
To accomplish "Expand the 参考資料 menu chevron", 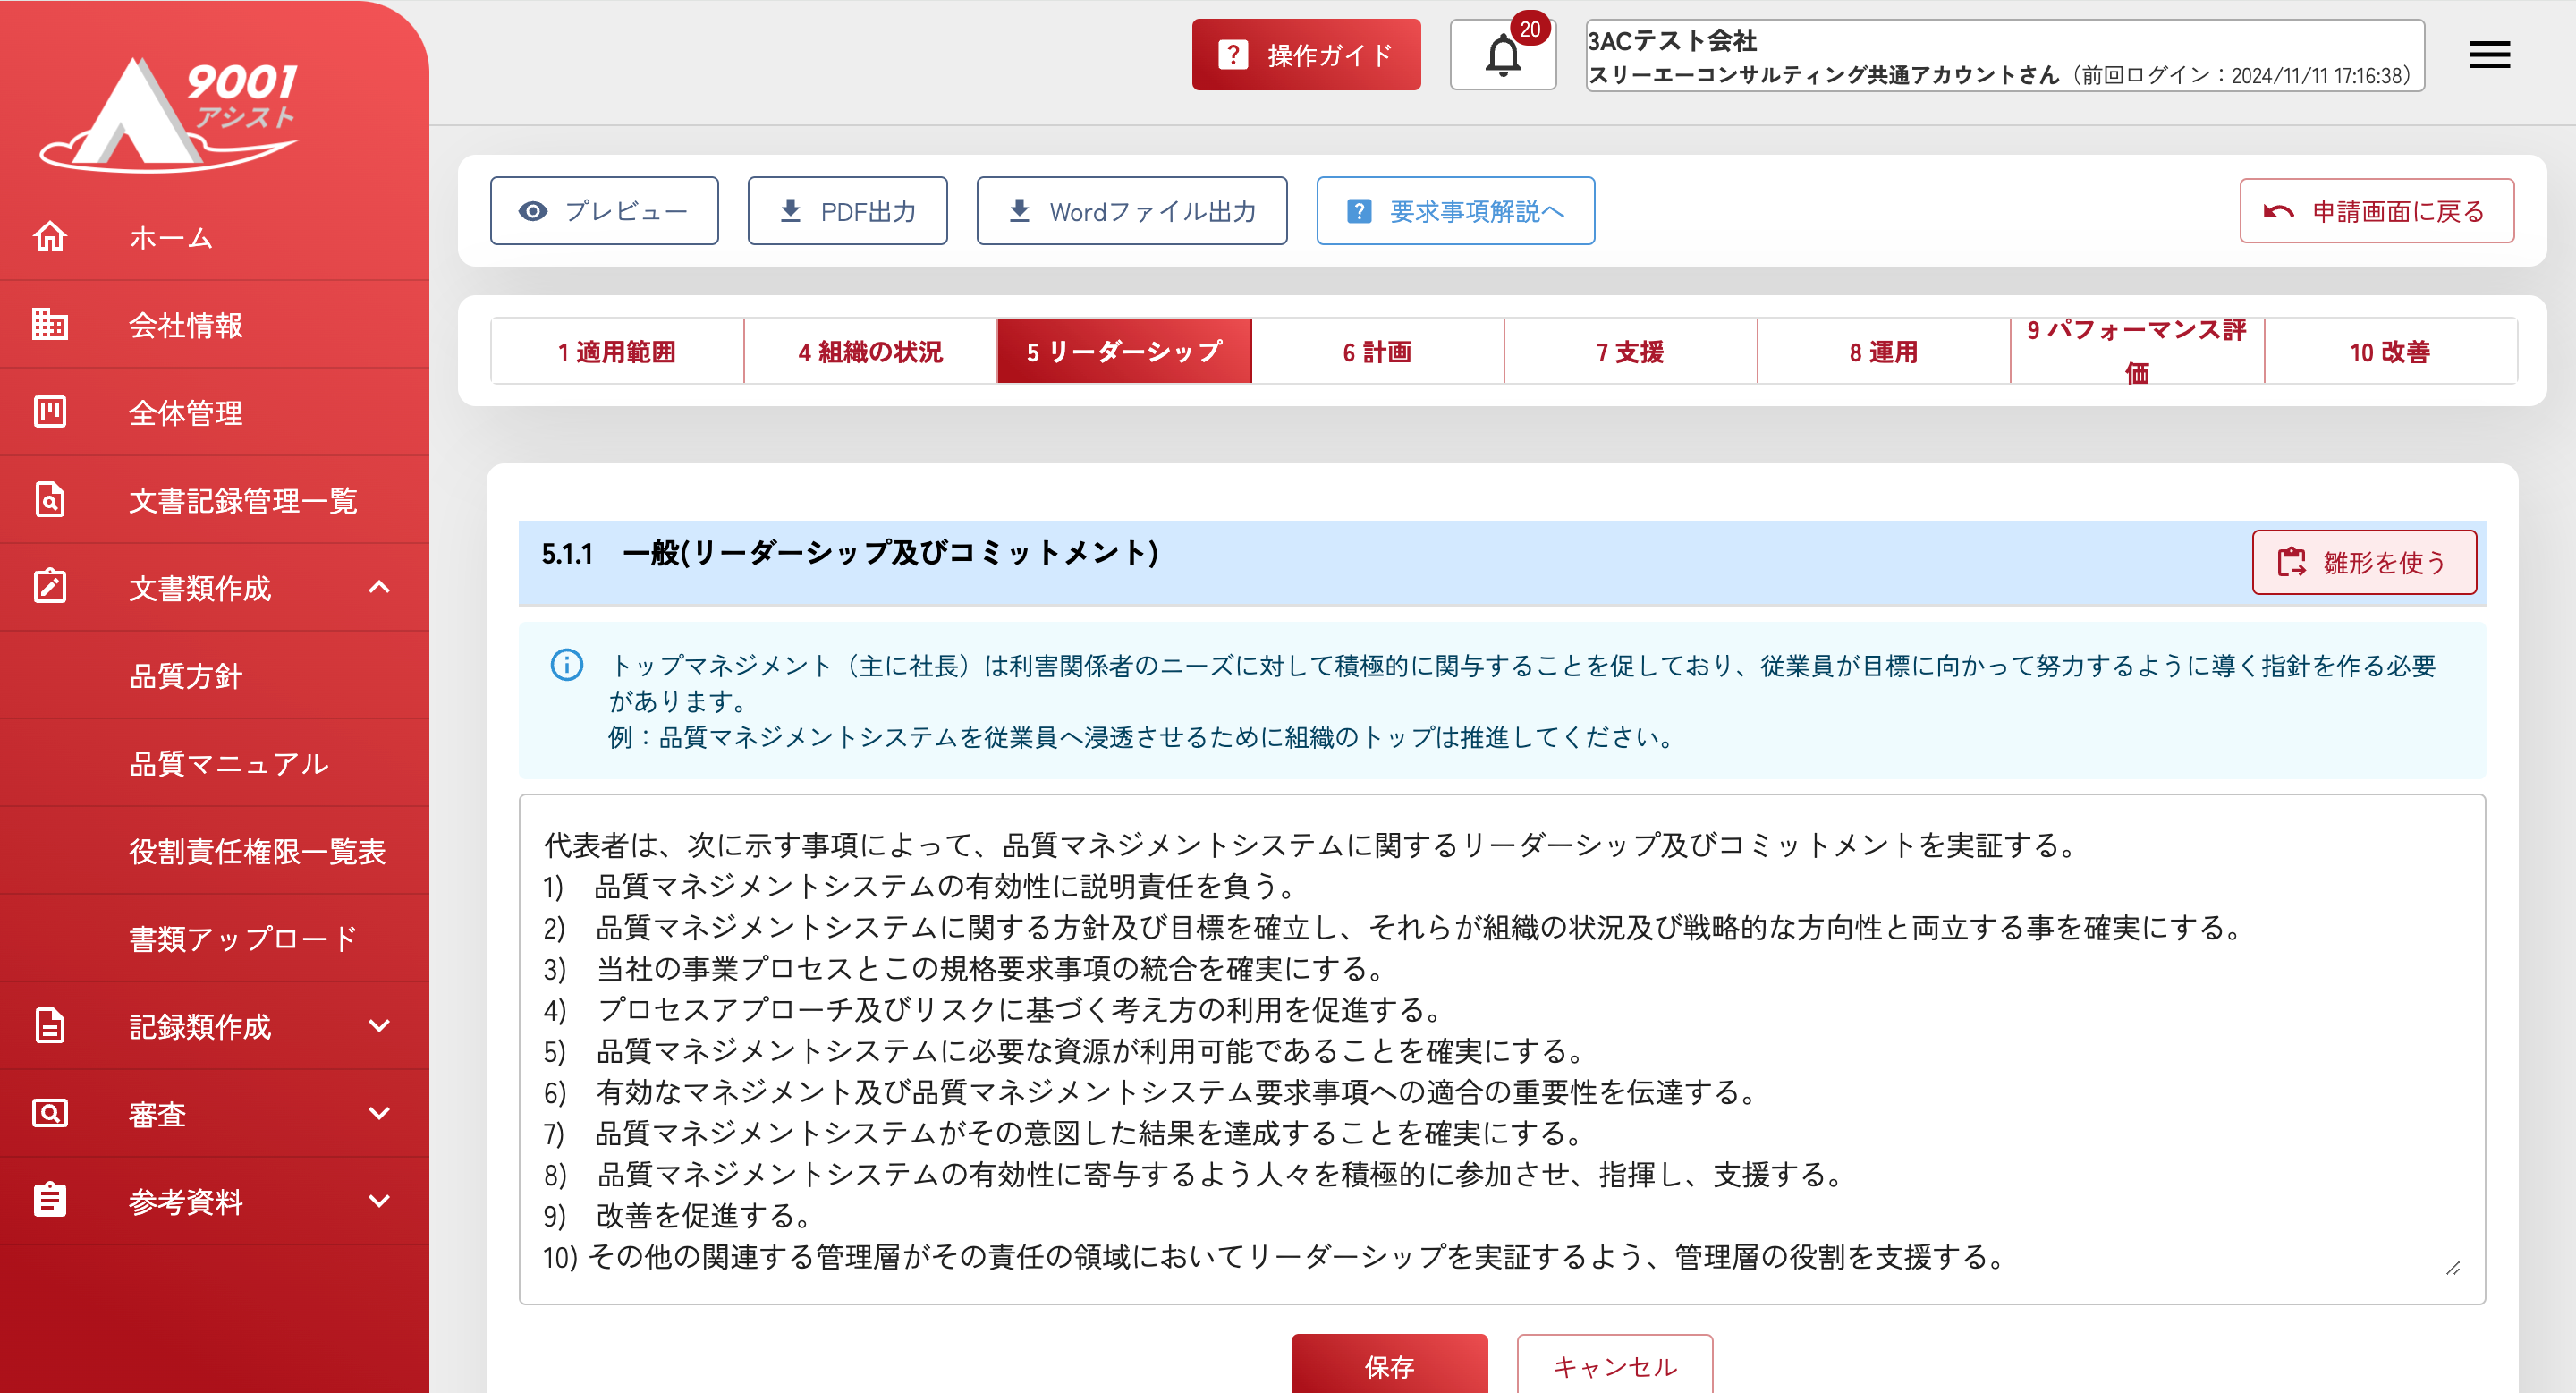I will (379, 1200).
